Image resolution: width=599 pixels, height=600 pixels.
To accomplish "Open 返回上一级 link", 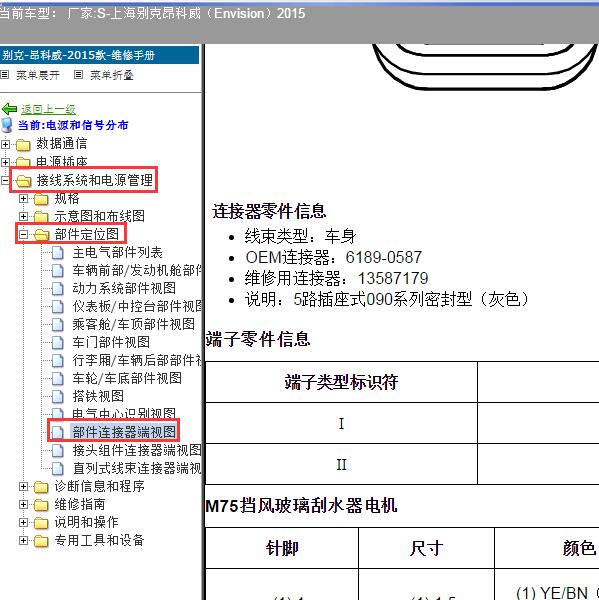I will 48,109.
